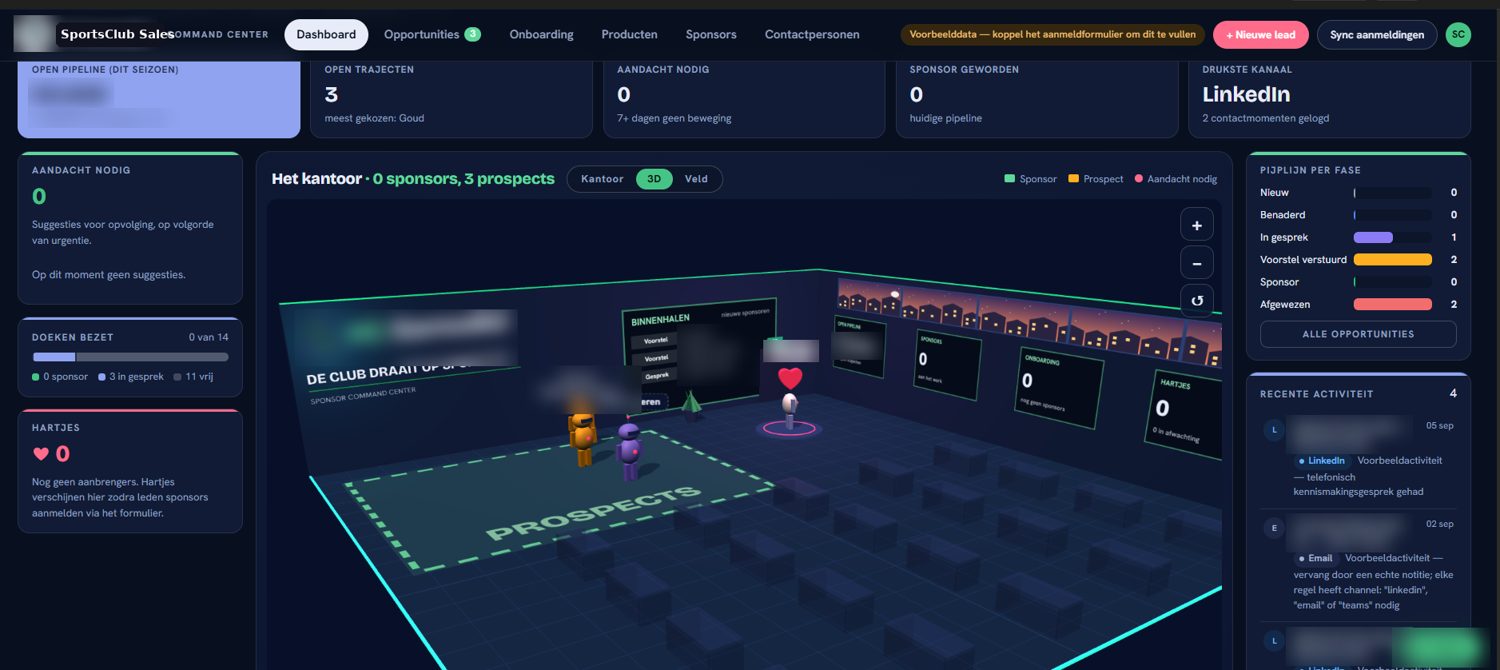
Task: Navigate to the Sponsors tab
Action: [711, 34]
